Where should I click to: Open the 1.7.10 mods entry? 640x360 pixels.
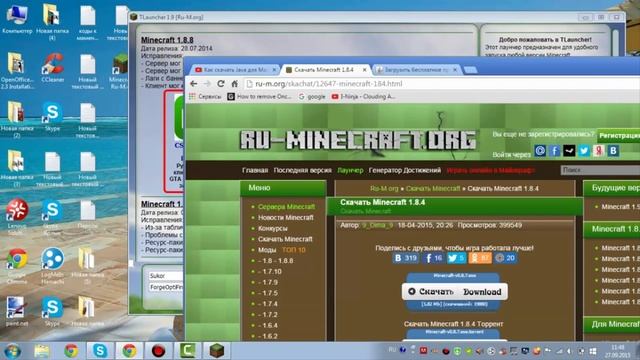click(270, 271)
